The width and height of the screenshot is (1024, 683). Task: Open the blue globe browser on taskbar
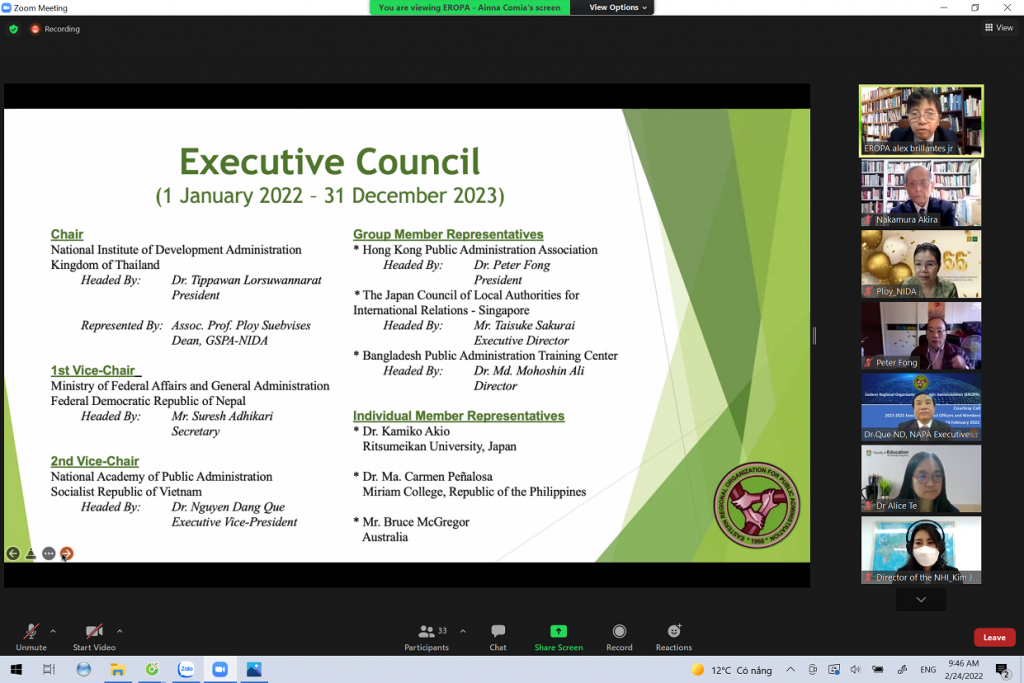(84, 669)
